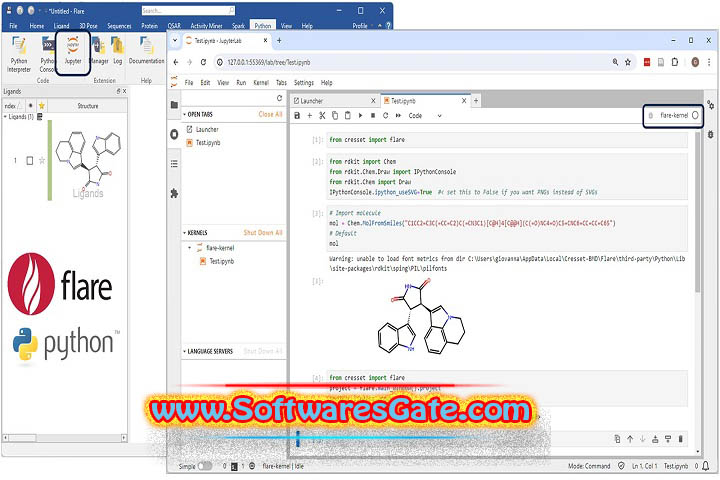Image resolution: width=720 pixels, height=480 pixels.
Task: Open the Profile dropdown in Flare
Action: coord(362,26)
